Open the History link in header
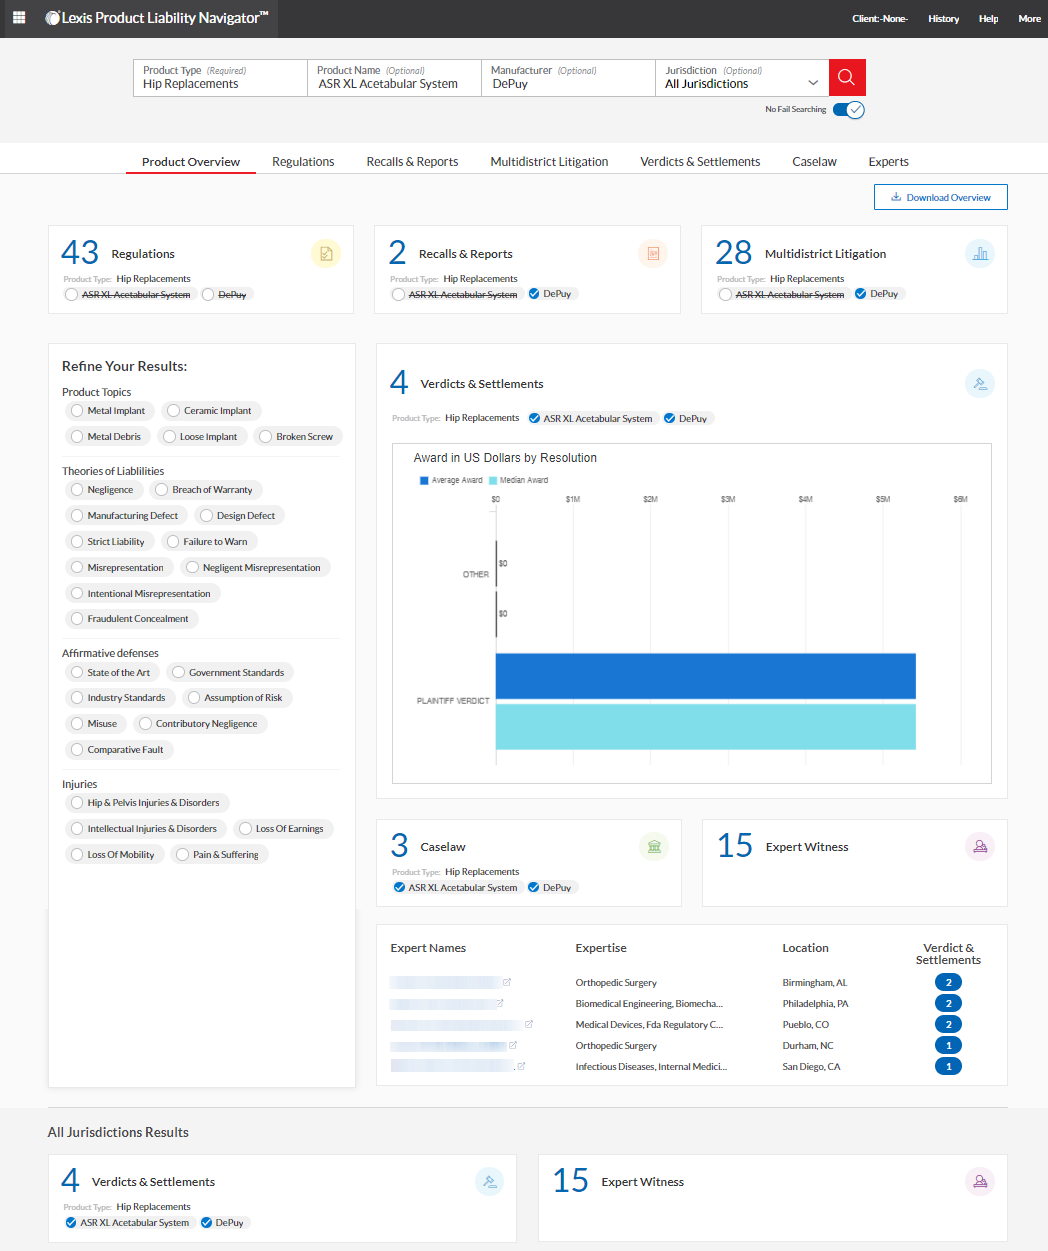This screenshot has width=1048, height=1251. point(943,19)
